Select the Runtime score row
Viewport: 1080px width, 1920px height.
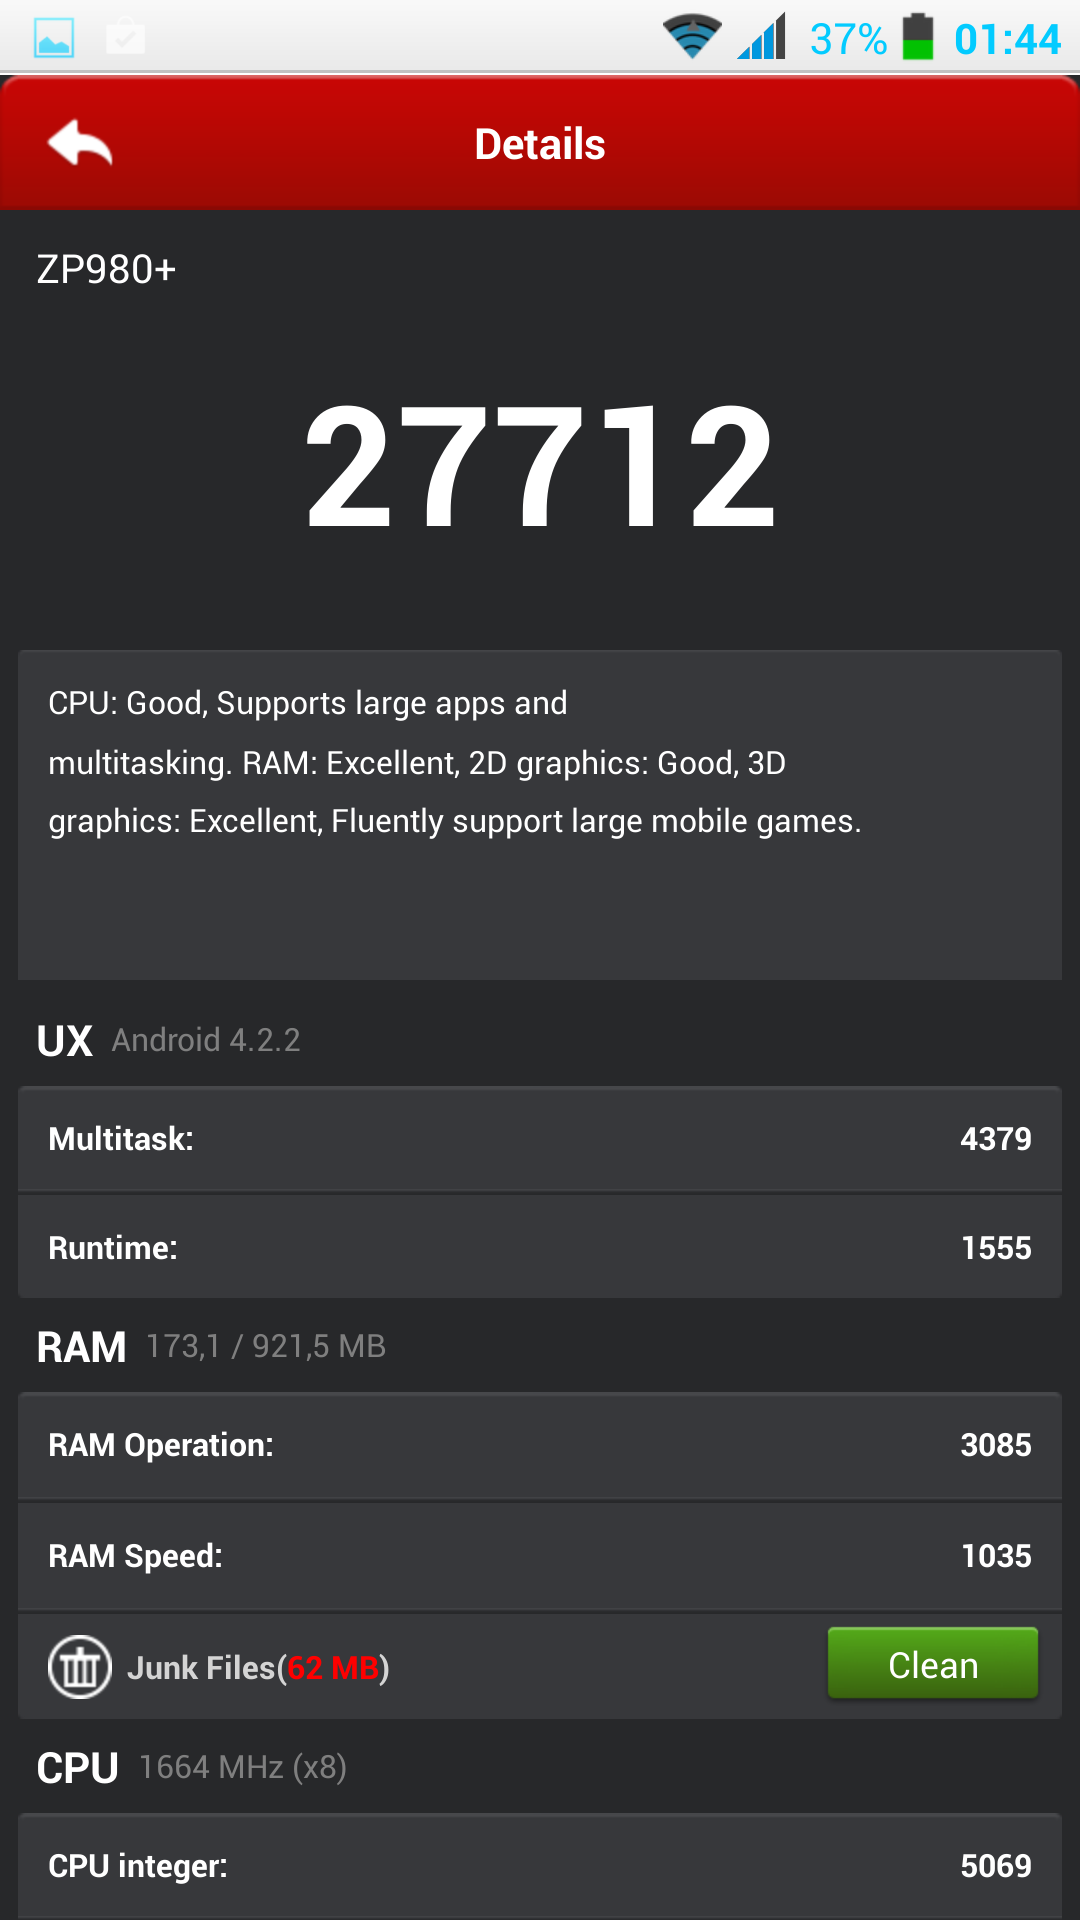(540, 1247)
